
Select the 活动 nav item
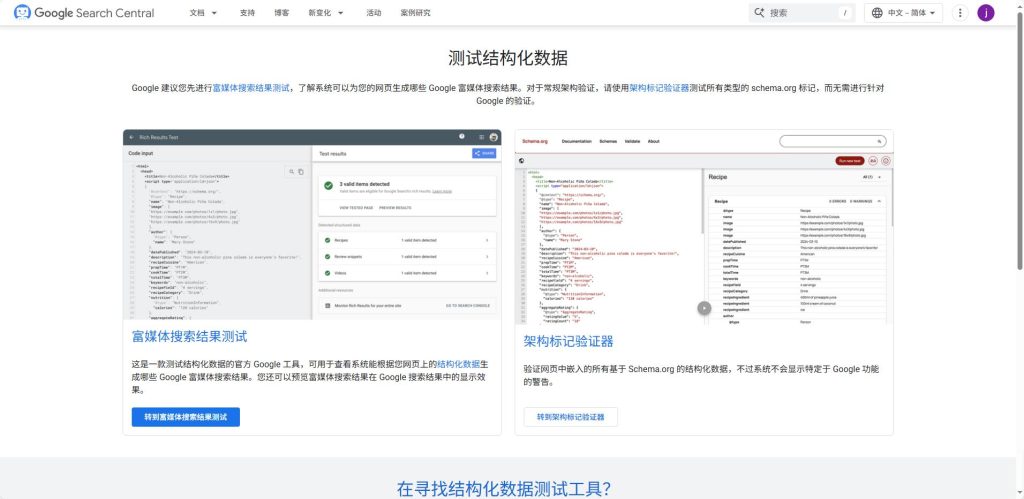tap(374, 13)
